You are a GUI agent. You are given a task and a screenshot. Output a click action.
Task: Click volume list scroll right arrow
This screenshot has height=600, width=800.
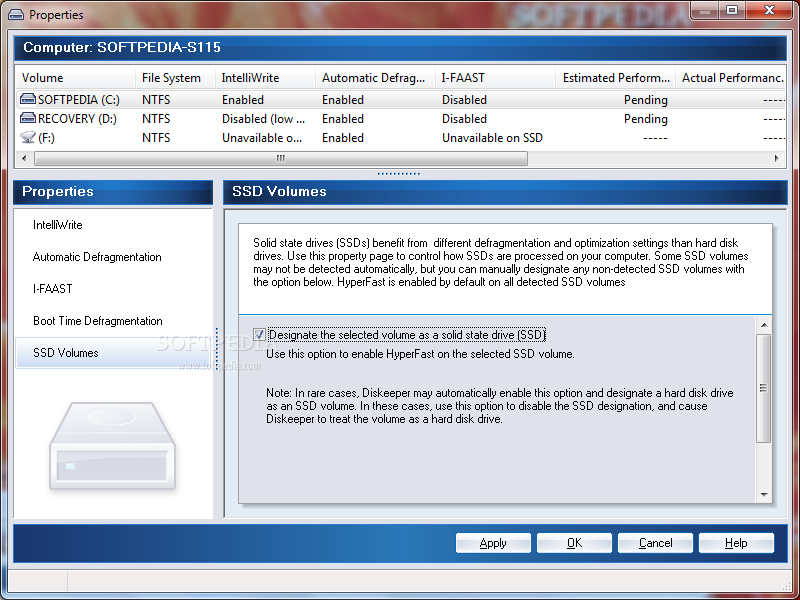click(x=777, y=158)
